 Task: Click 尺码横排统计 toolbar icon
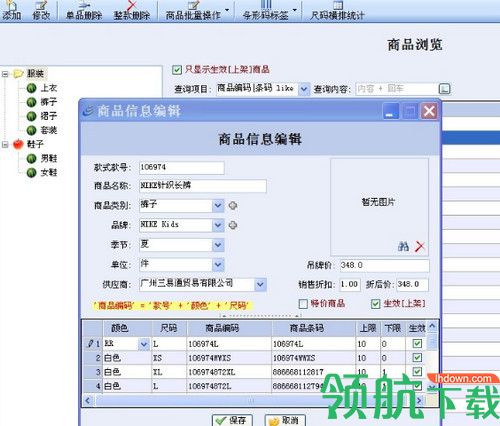pyautogui.click(x=337, y=10)
